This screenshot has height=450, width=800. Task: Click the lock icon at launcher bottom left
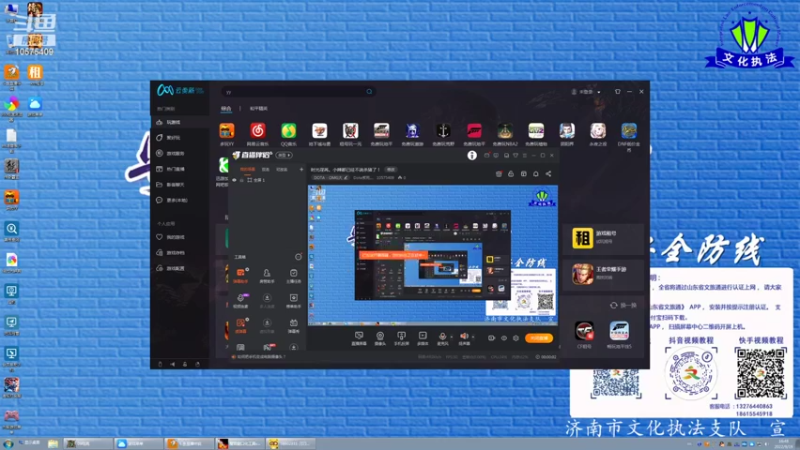185,364
